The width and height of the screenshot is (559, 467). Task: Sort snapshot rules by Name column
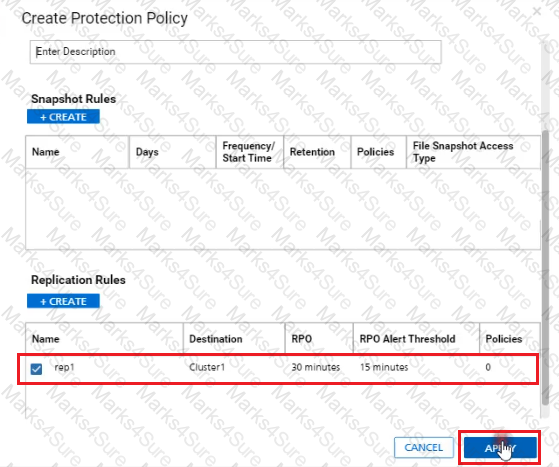click(x=46, y=152)
